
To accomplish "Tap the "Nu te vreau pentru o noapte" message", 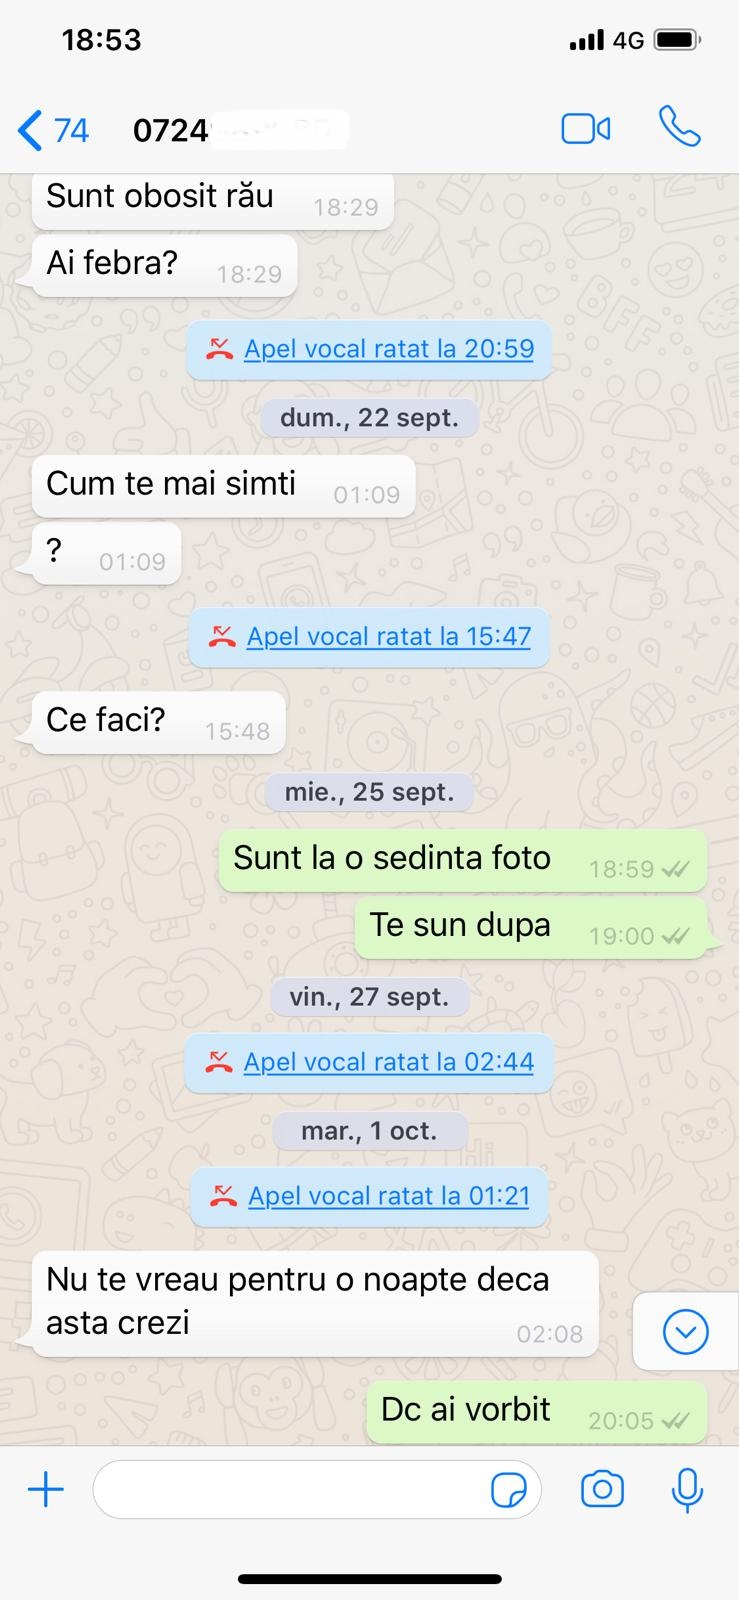I will pos(315,1303).
